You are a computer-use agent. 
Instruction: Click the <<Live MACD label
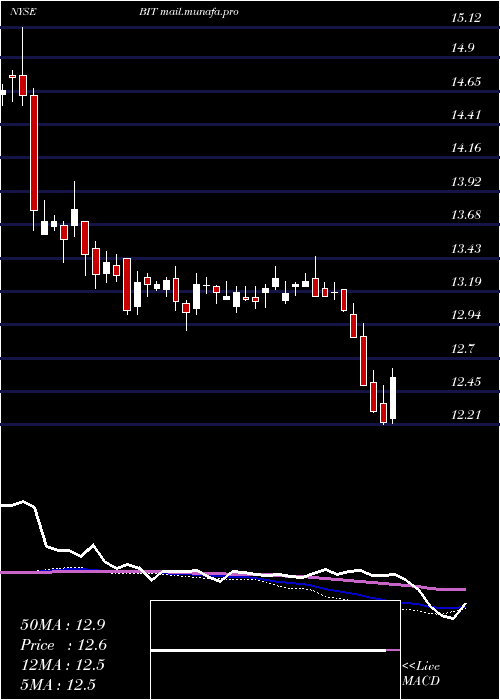coord(421,673)
